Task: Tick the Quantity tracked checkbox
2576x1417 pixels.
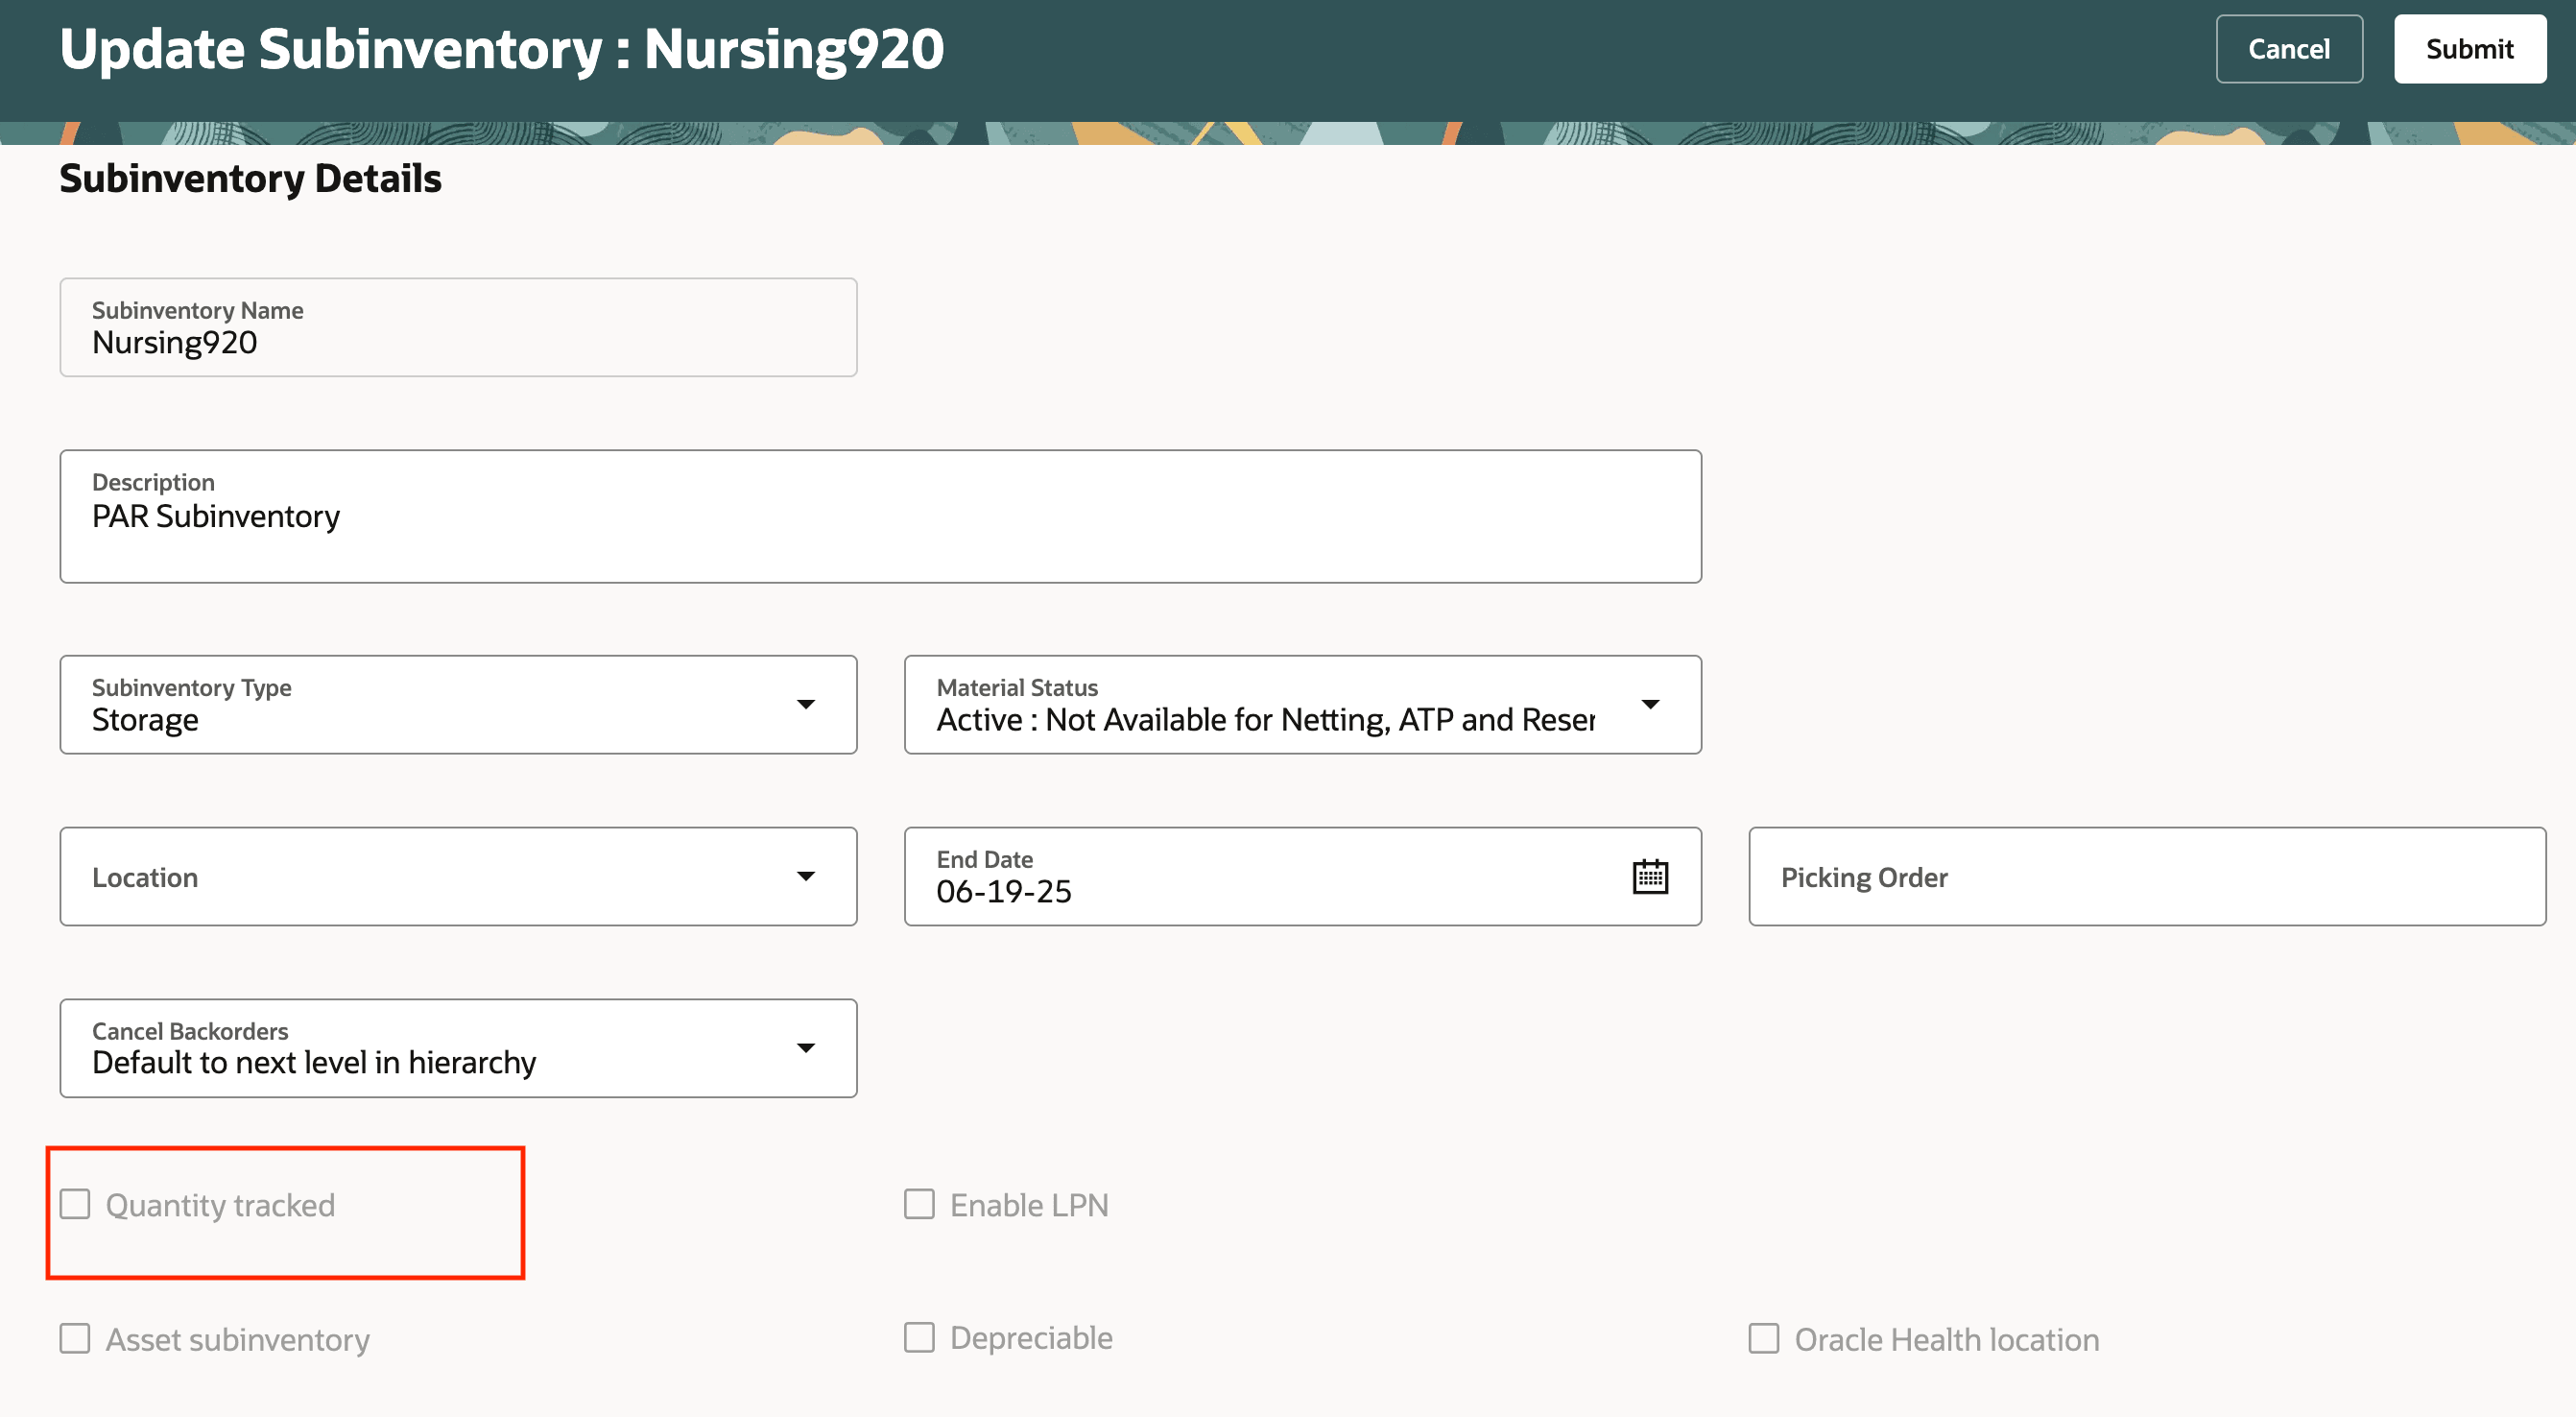Action: coord(75,1204)
